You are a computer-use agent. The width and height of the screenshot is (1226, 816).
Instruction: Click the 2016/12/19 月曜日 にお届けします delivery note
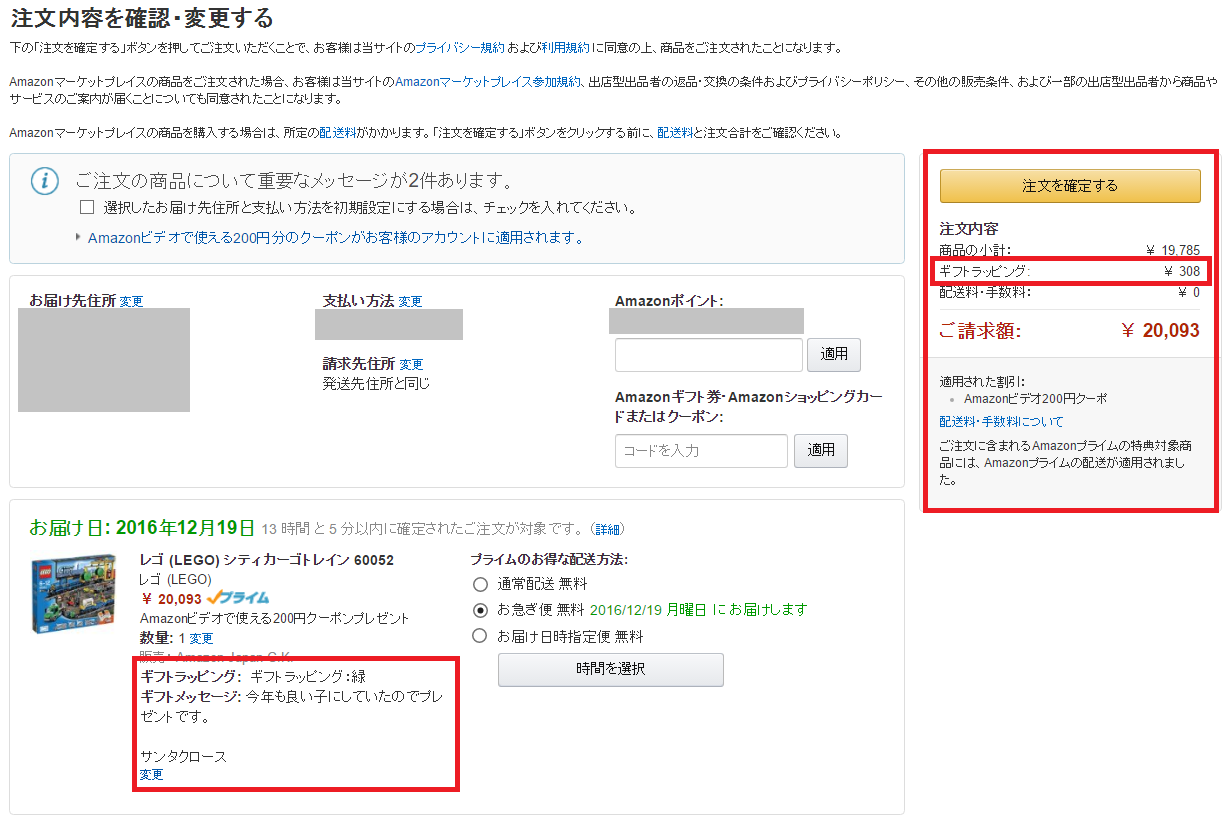[x=698, y=610]
